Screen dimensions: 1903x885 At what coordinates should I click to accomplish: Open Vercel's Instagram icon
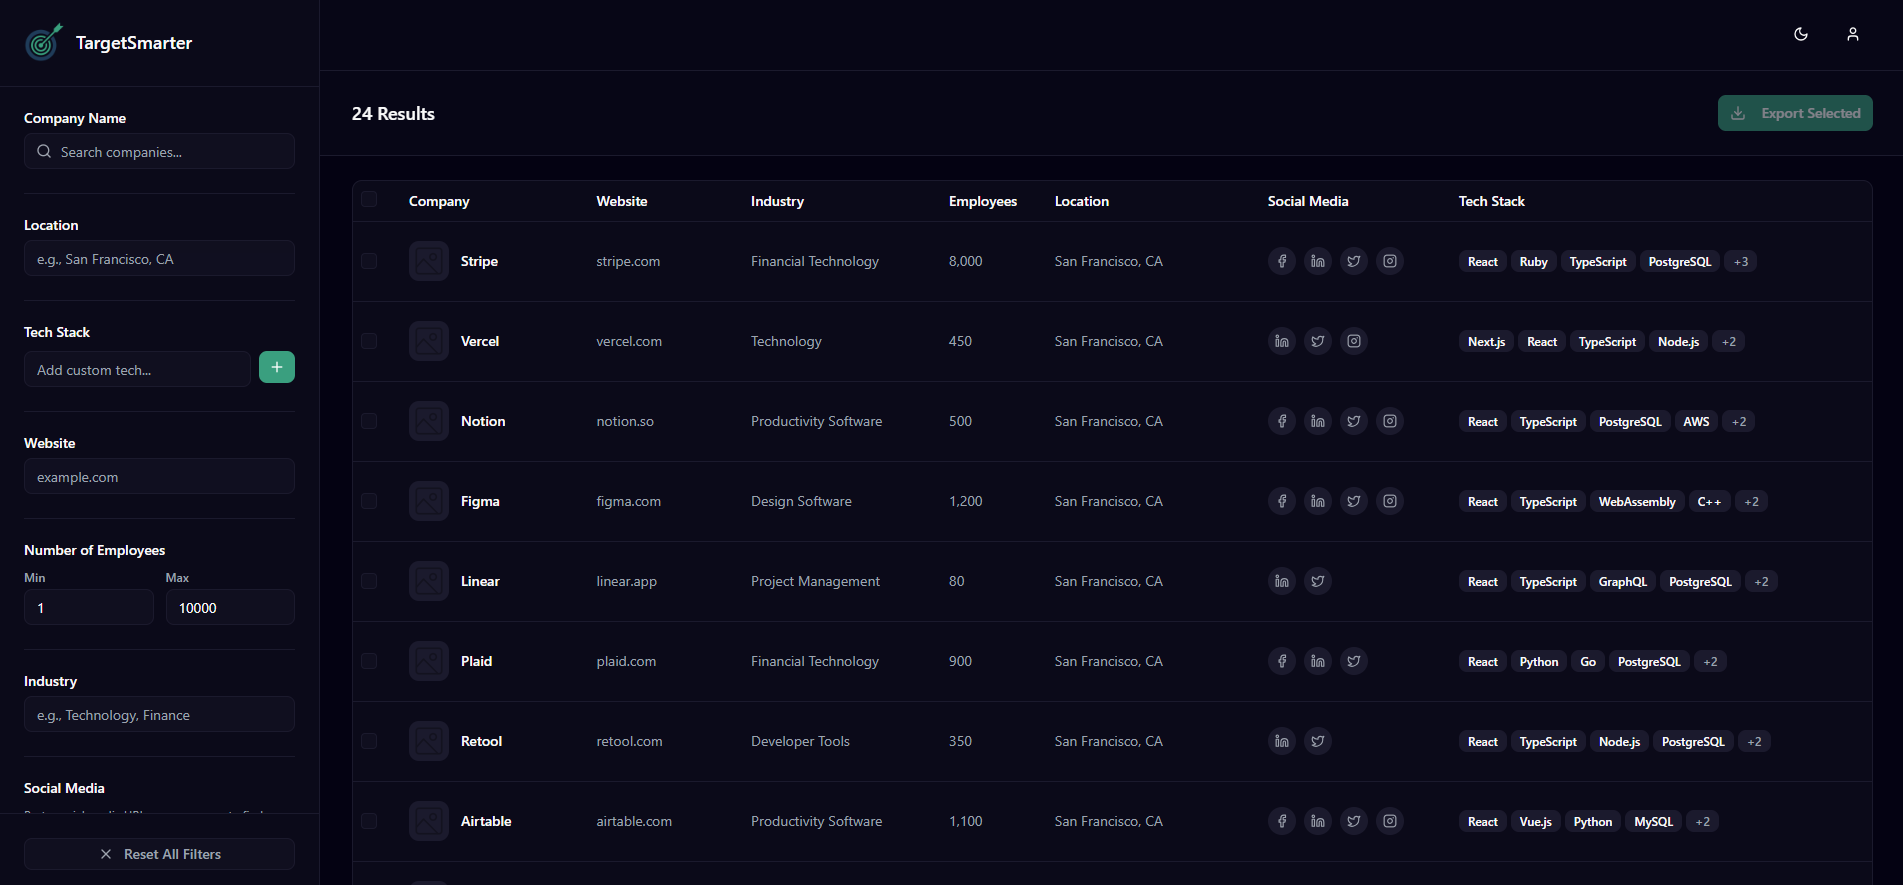pos(1354,341)
